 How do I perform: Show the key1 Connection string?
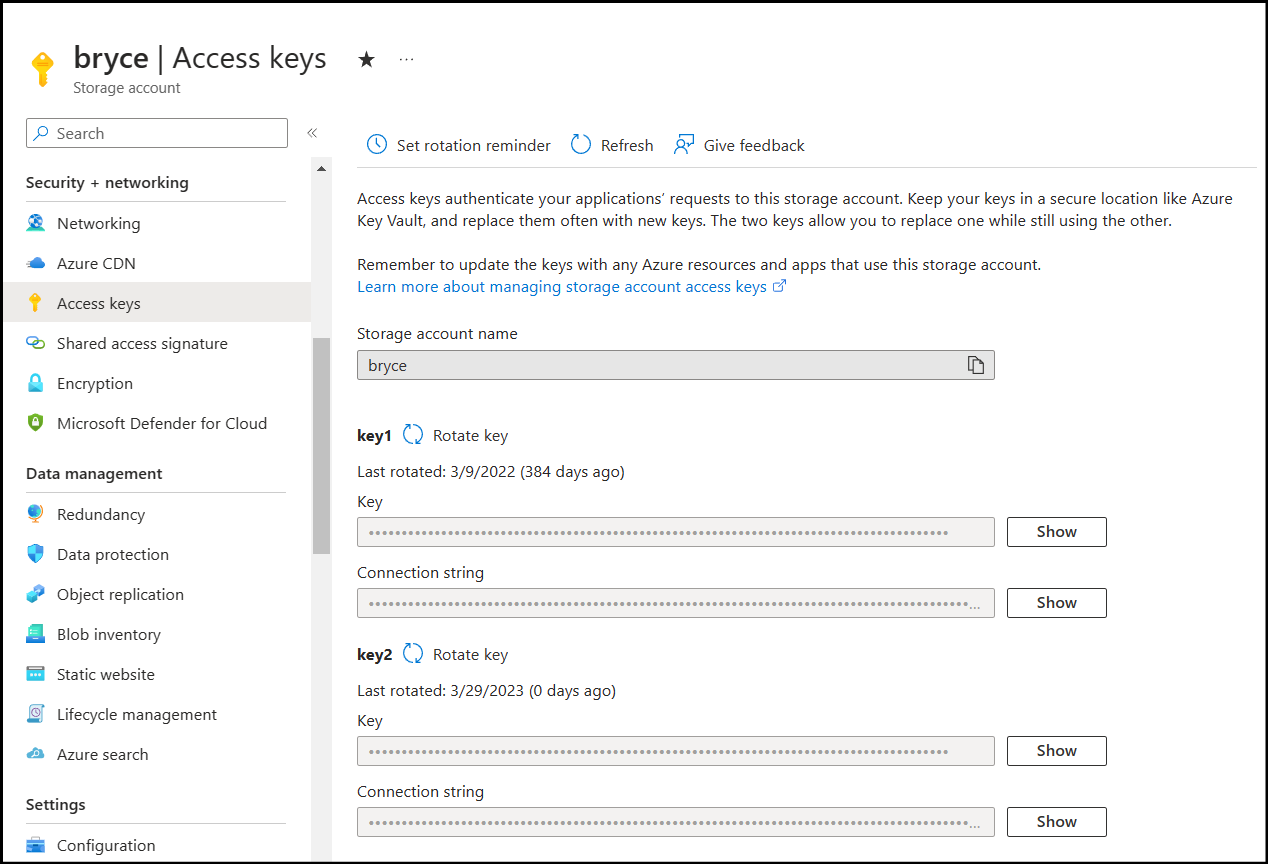point(1056,603)
